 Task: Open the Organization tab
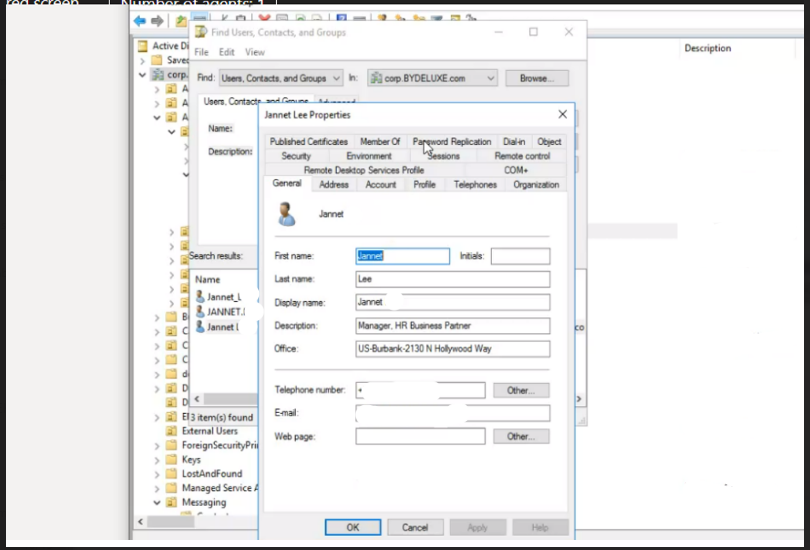coord(536,184)
